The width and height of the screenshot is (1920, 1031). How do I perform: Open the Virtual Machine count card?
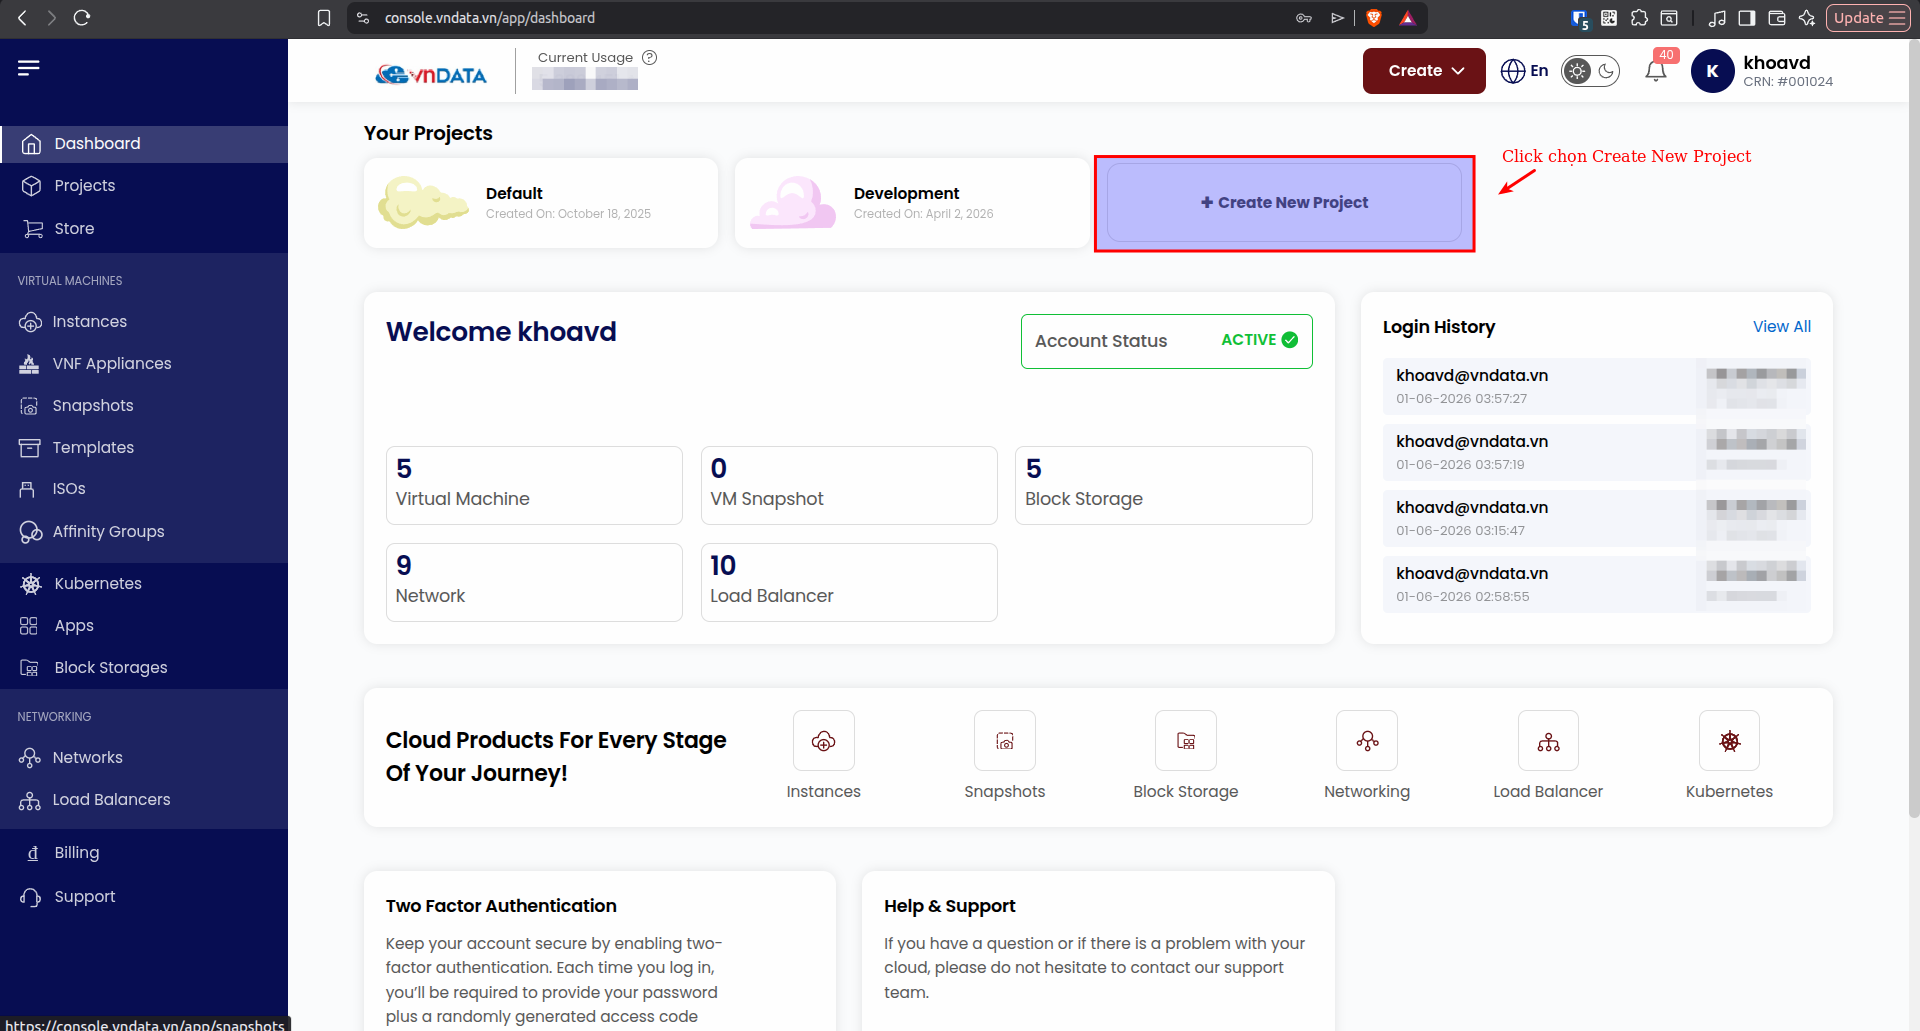[x=534, y=485]
